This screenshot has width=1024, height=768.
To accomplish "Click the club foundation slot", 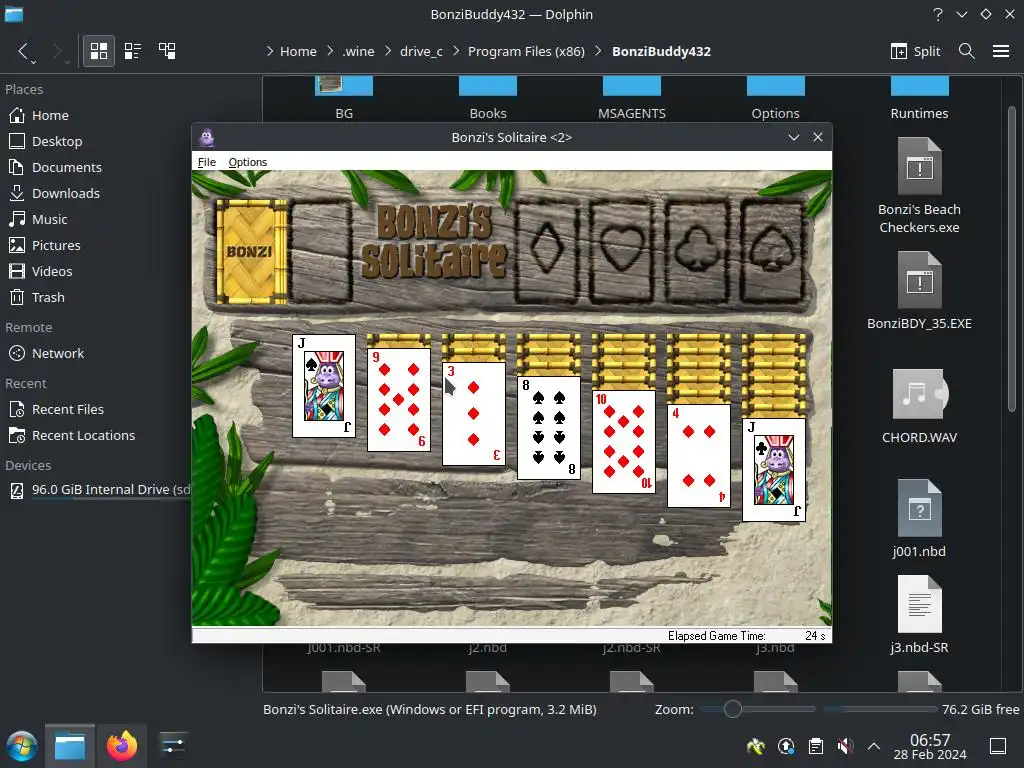I will 697,251.
